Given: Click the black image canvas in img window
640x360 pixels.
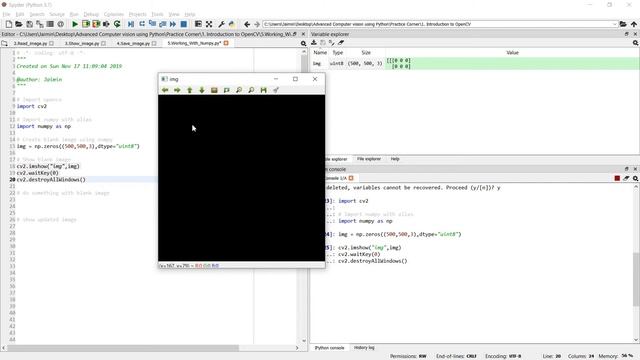Looking at the screenshot, I should click(242, 178).
